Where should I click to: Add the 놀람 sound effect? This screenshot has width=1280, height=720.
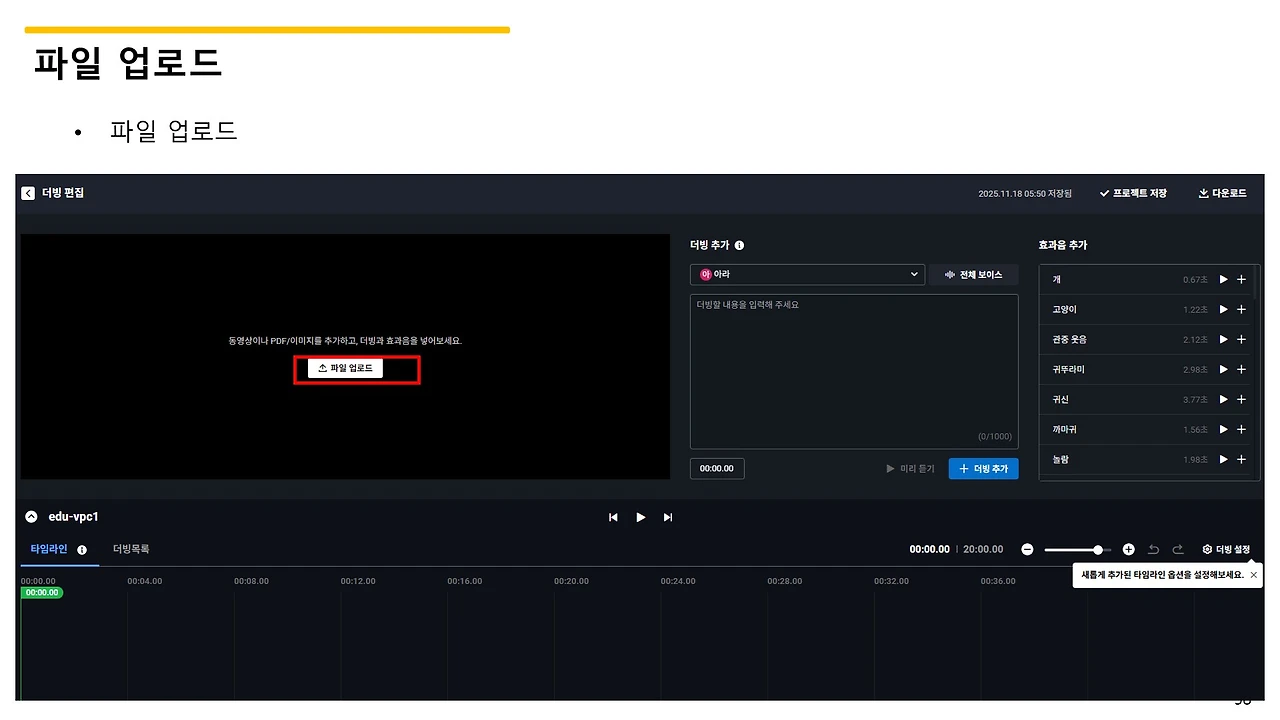coord(1241,460)
